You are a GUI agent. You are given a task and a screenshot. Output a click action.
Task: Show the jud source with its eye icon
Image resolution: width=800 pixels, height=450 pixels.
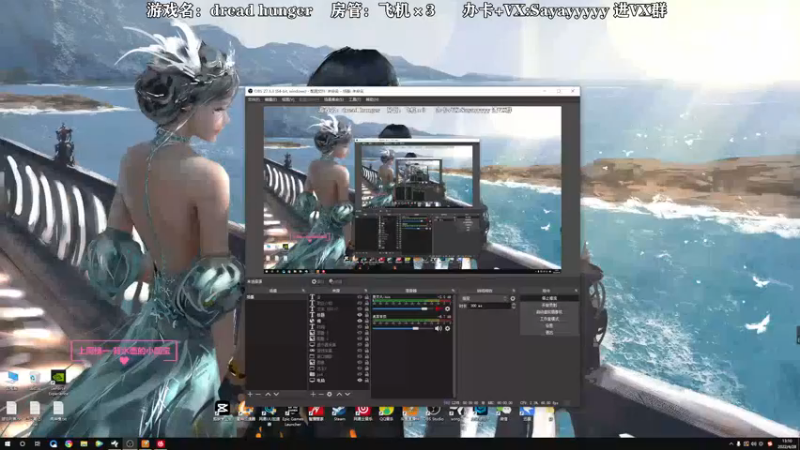coord(360,374)
